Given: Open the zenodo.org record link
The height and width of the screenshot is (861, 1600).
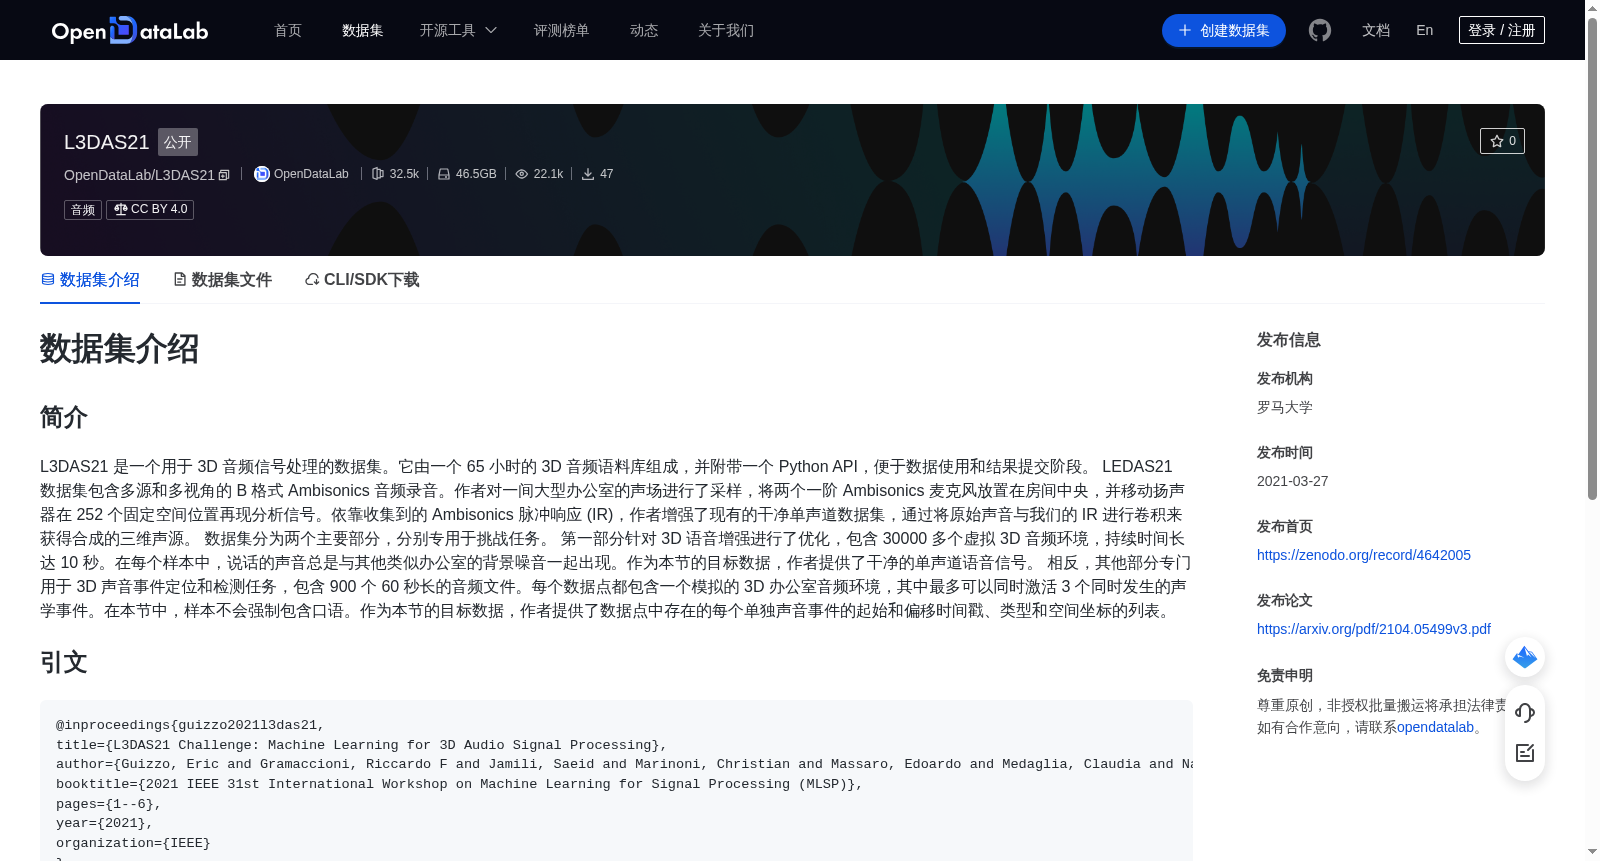Looking at the screenshot, I should [x=1364, y=555].
